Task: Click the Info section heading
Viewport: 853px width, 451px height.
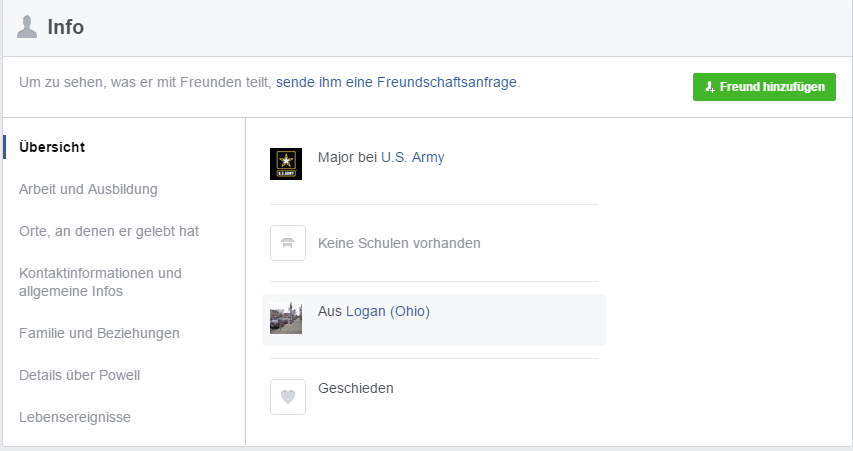Action: click(x=66, y=27)
